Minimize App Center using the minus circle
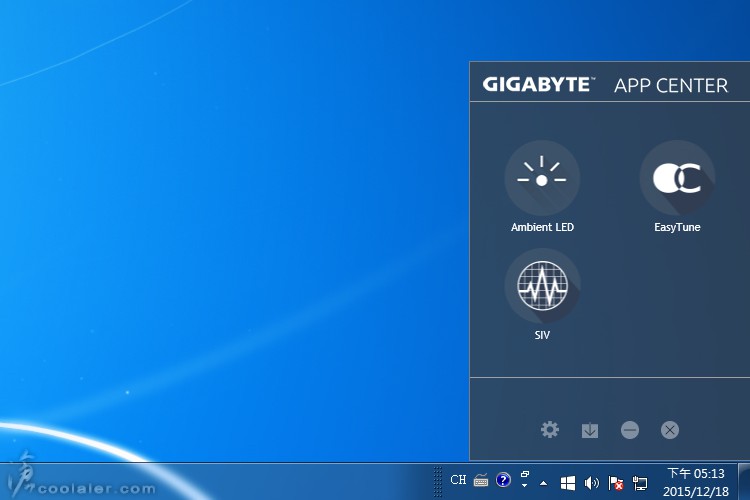Image resolution: width=750 pixels, height=500 pixels. click(630, 430)
